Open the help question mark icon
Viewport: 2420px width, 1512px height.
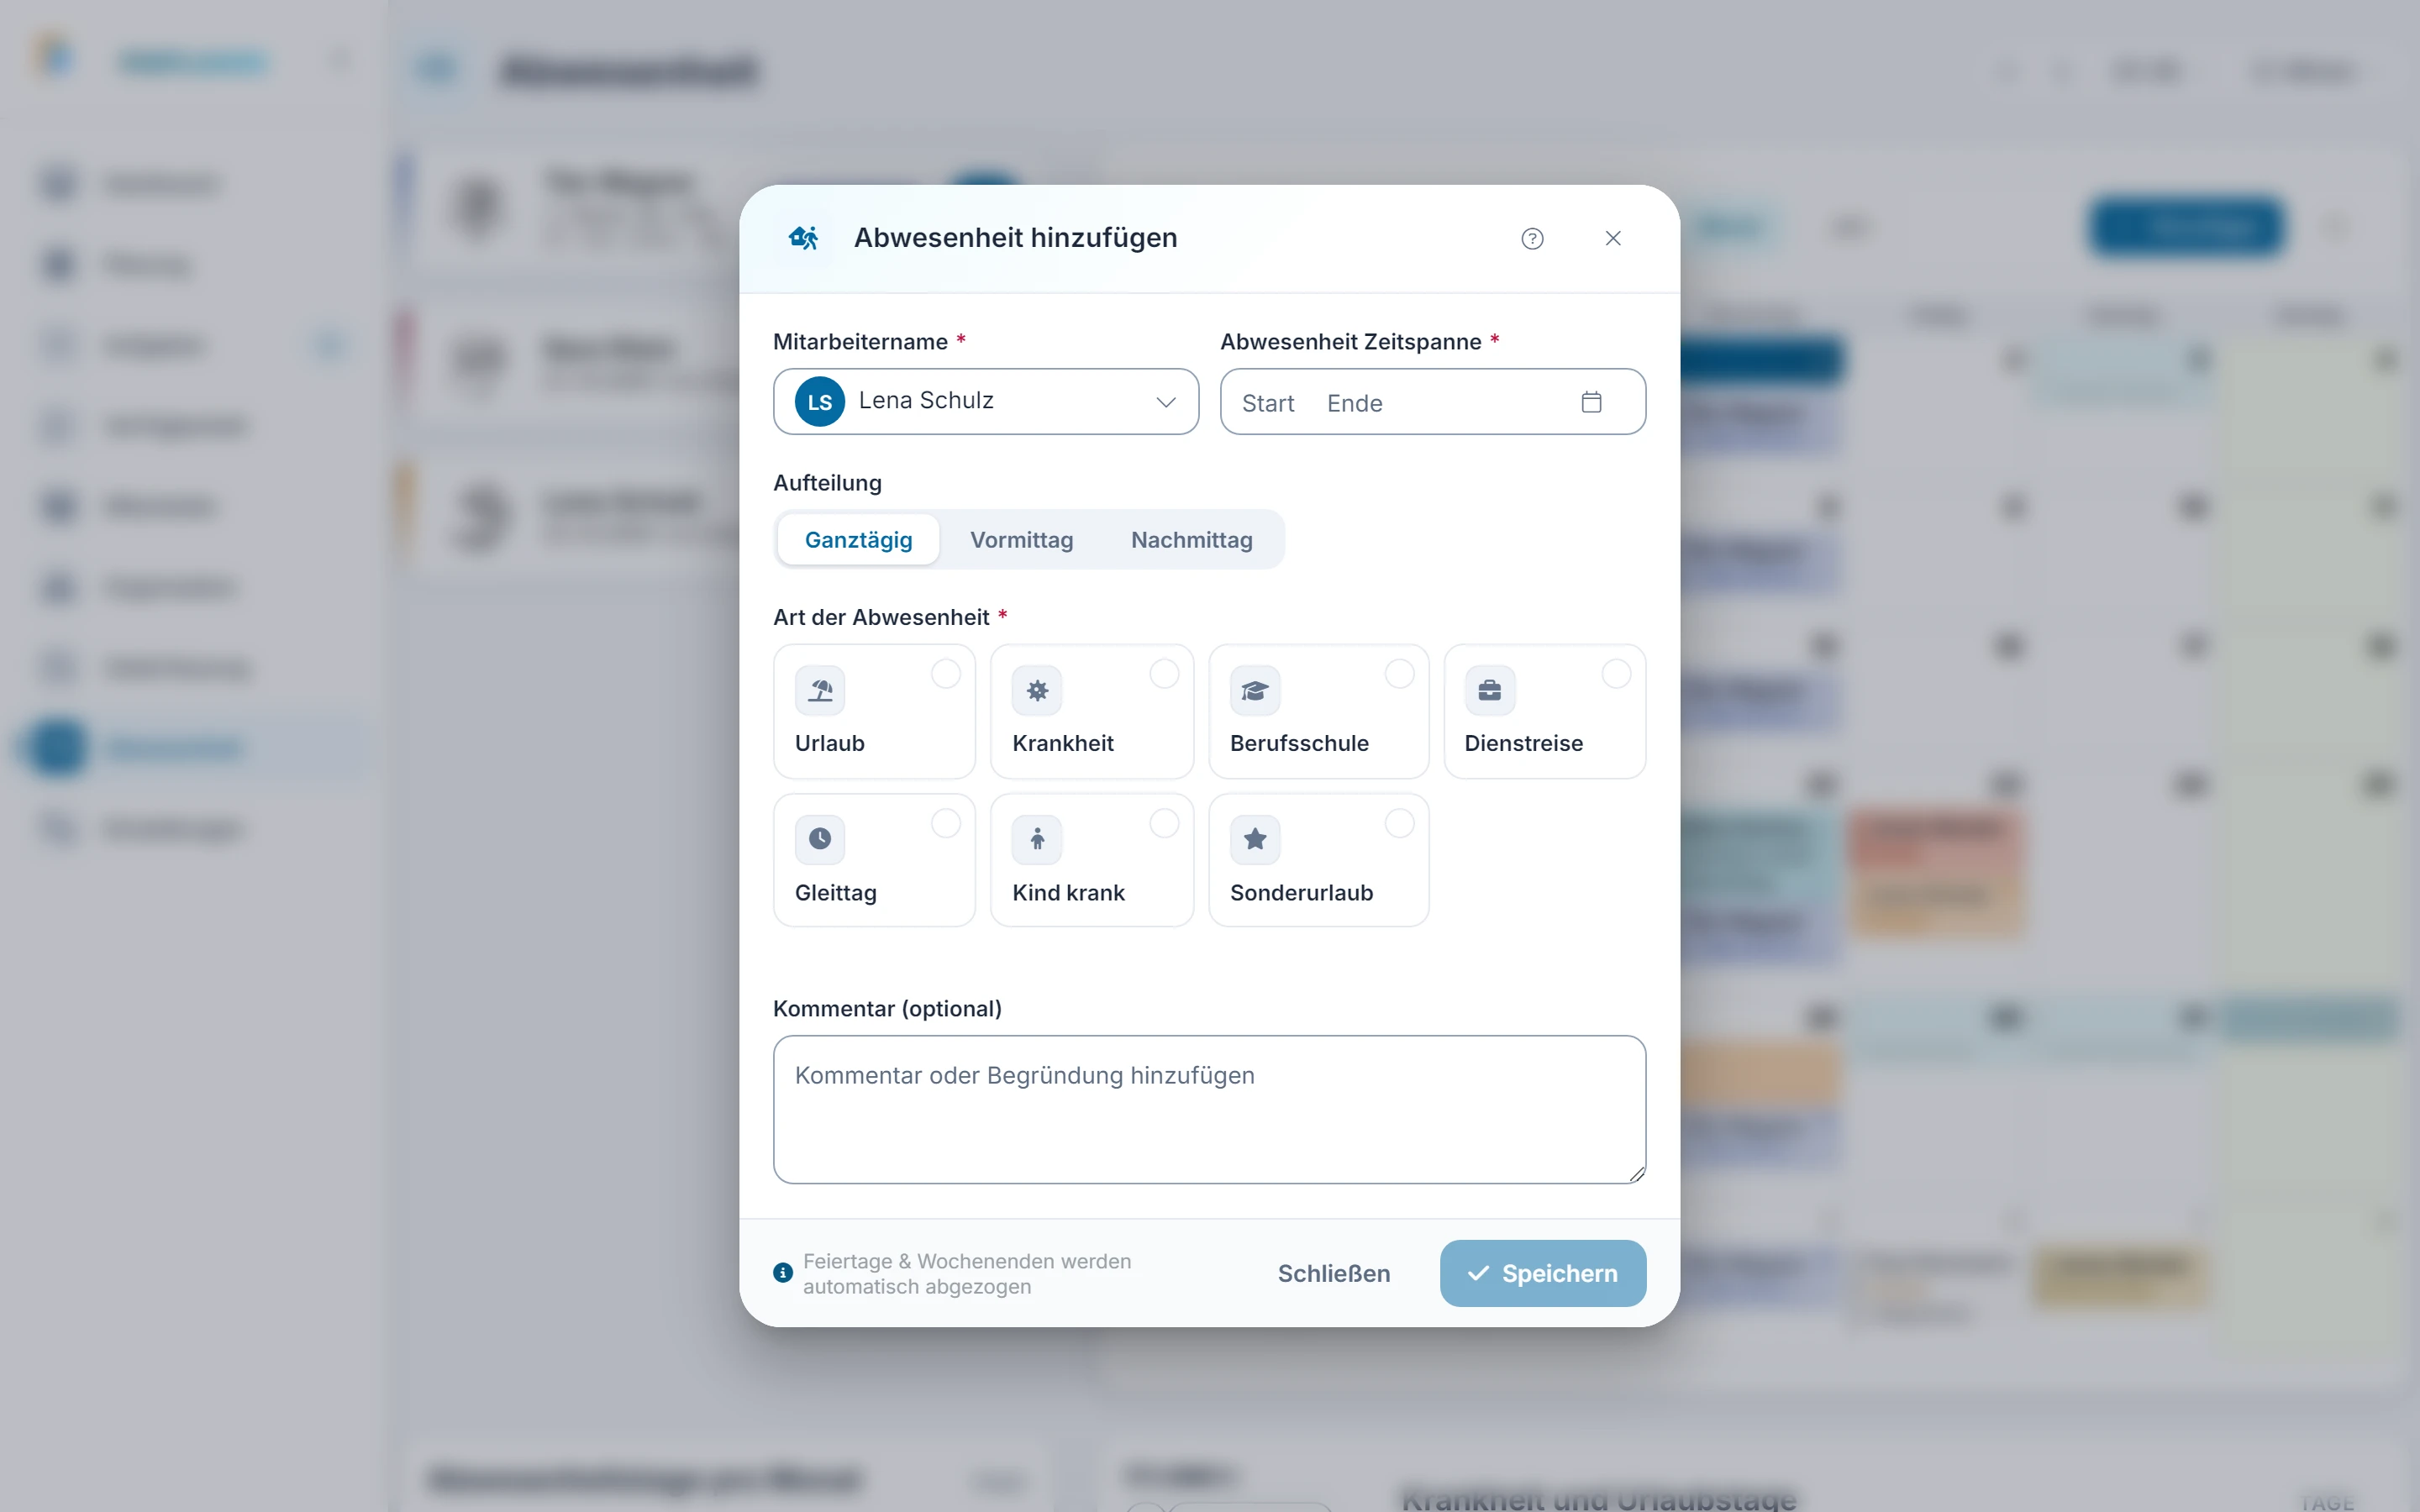pyautogui.click(x=1532, y=238)
